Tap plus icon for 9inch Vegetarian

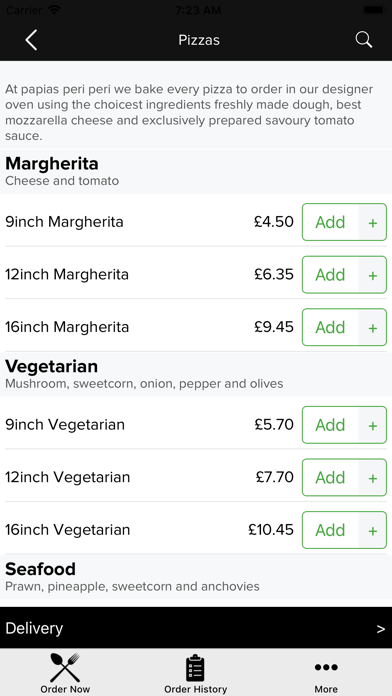pos(373,425)
